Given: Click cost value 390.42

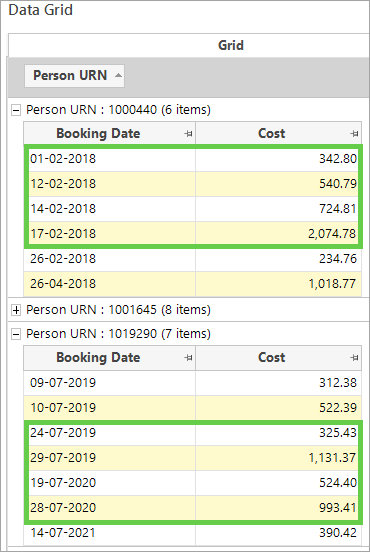Looking at the screenshot, I should [338, 533].
